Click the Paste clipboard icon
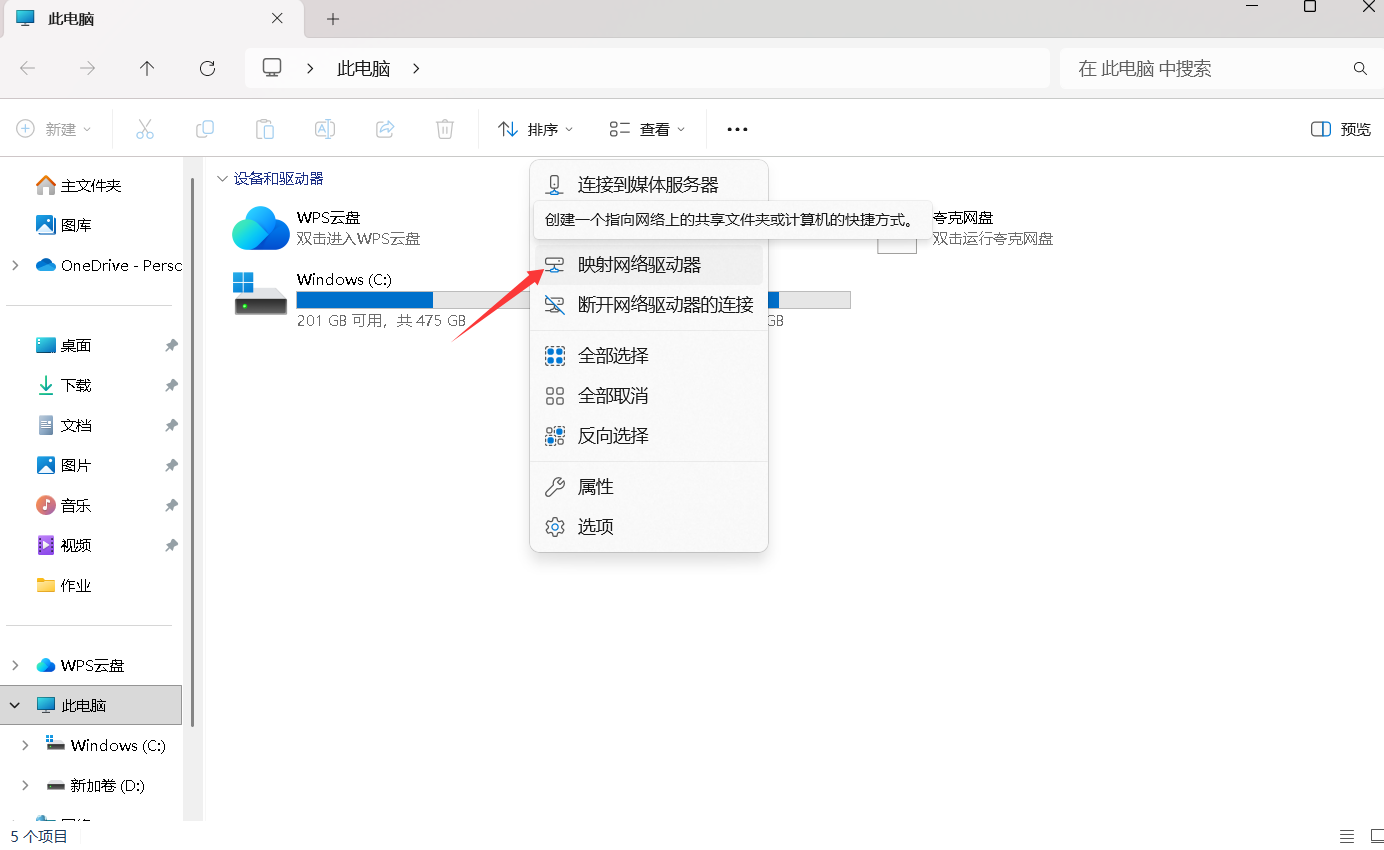The height and width of the screenshot is (850, 1384). pyautogui.click(x=265, y=129)
